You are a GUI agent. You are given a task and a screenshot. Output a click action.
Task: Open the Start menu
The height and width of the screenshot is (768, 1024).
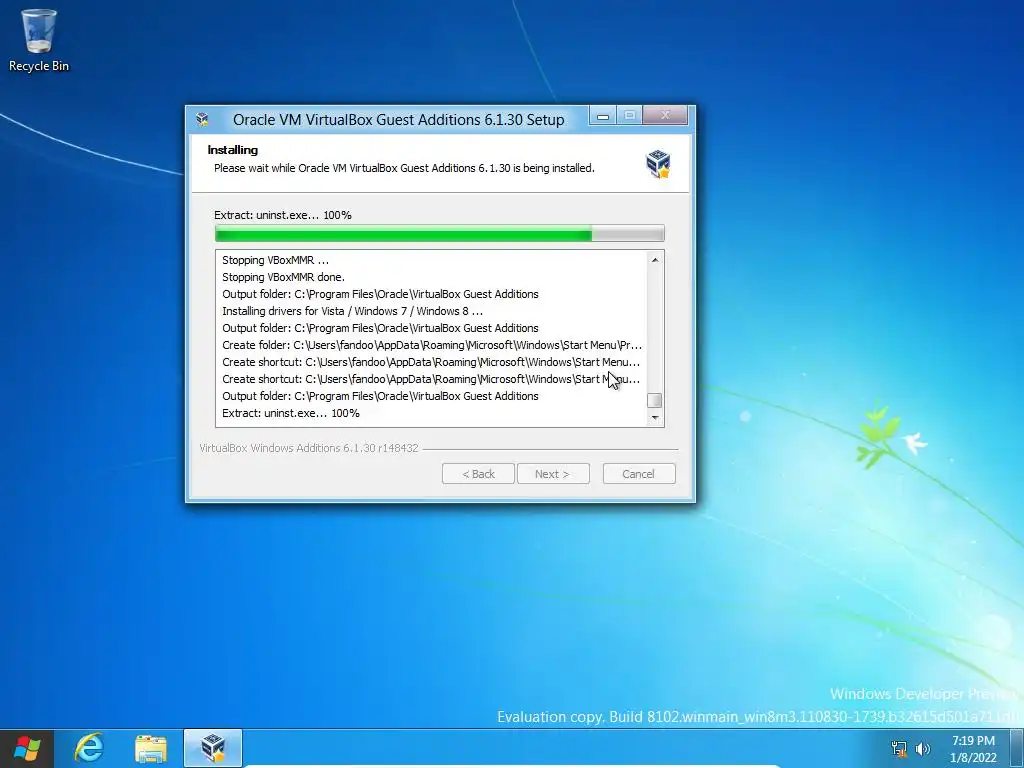[27, 748]
